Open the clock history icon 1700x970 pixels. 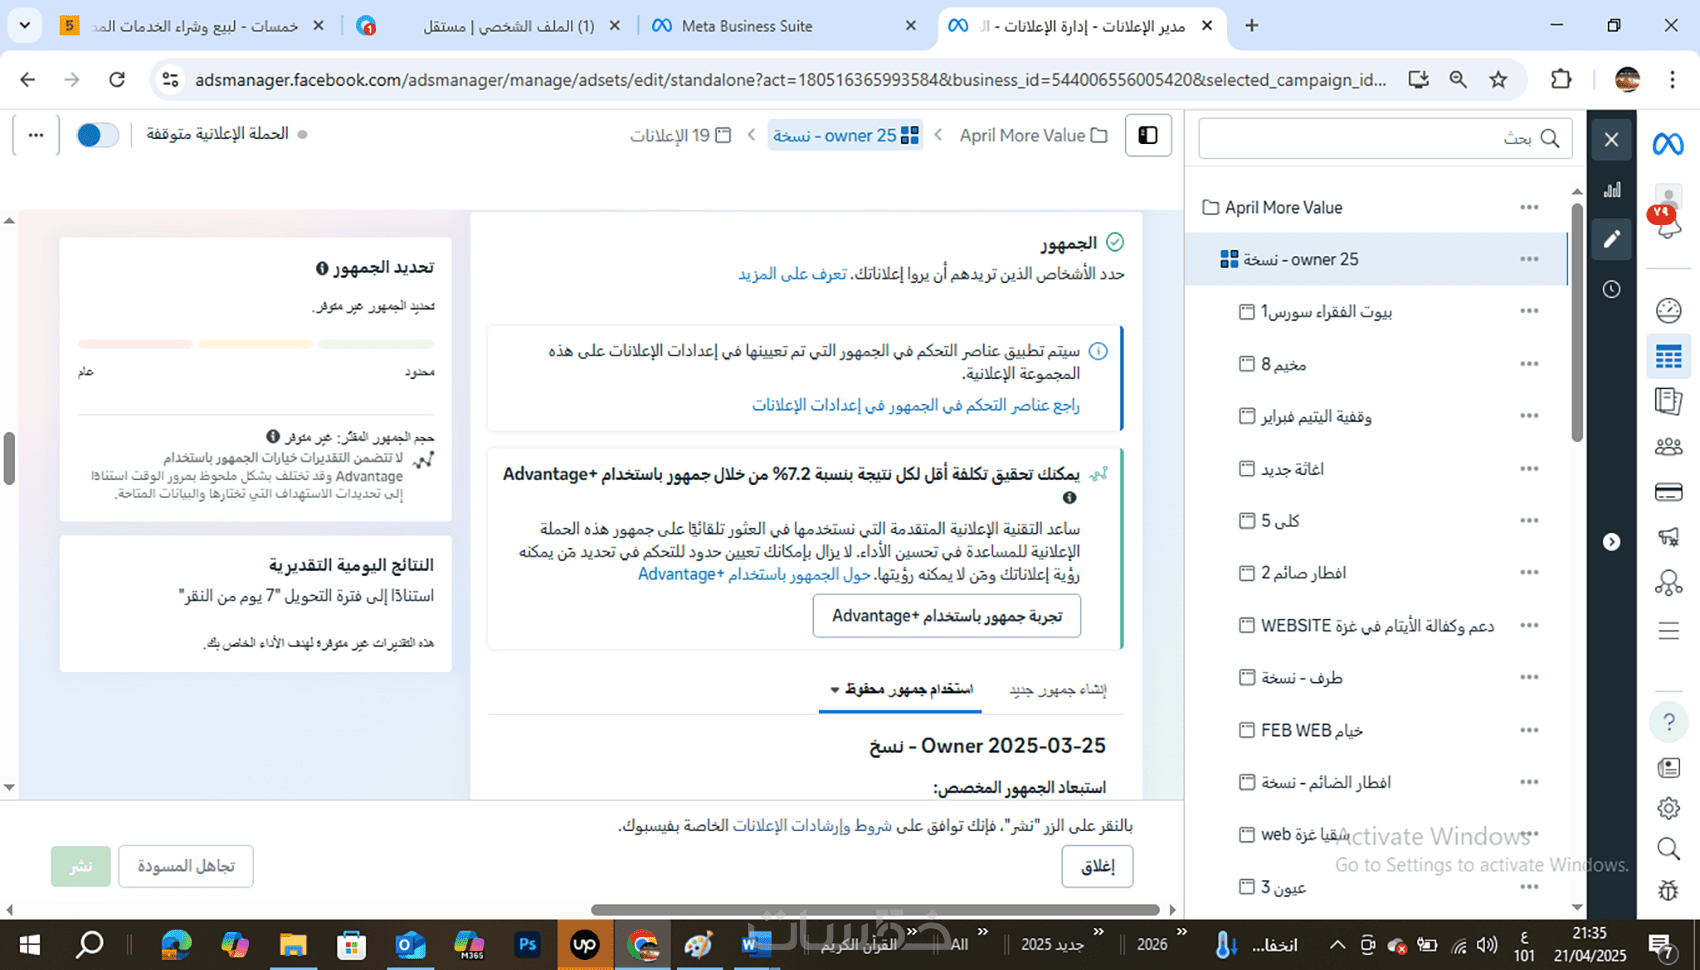point(1612,289)
